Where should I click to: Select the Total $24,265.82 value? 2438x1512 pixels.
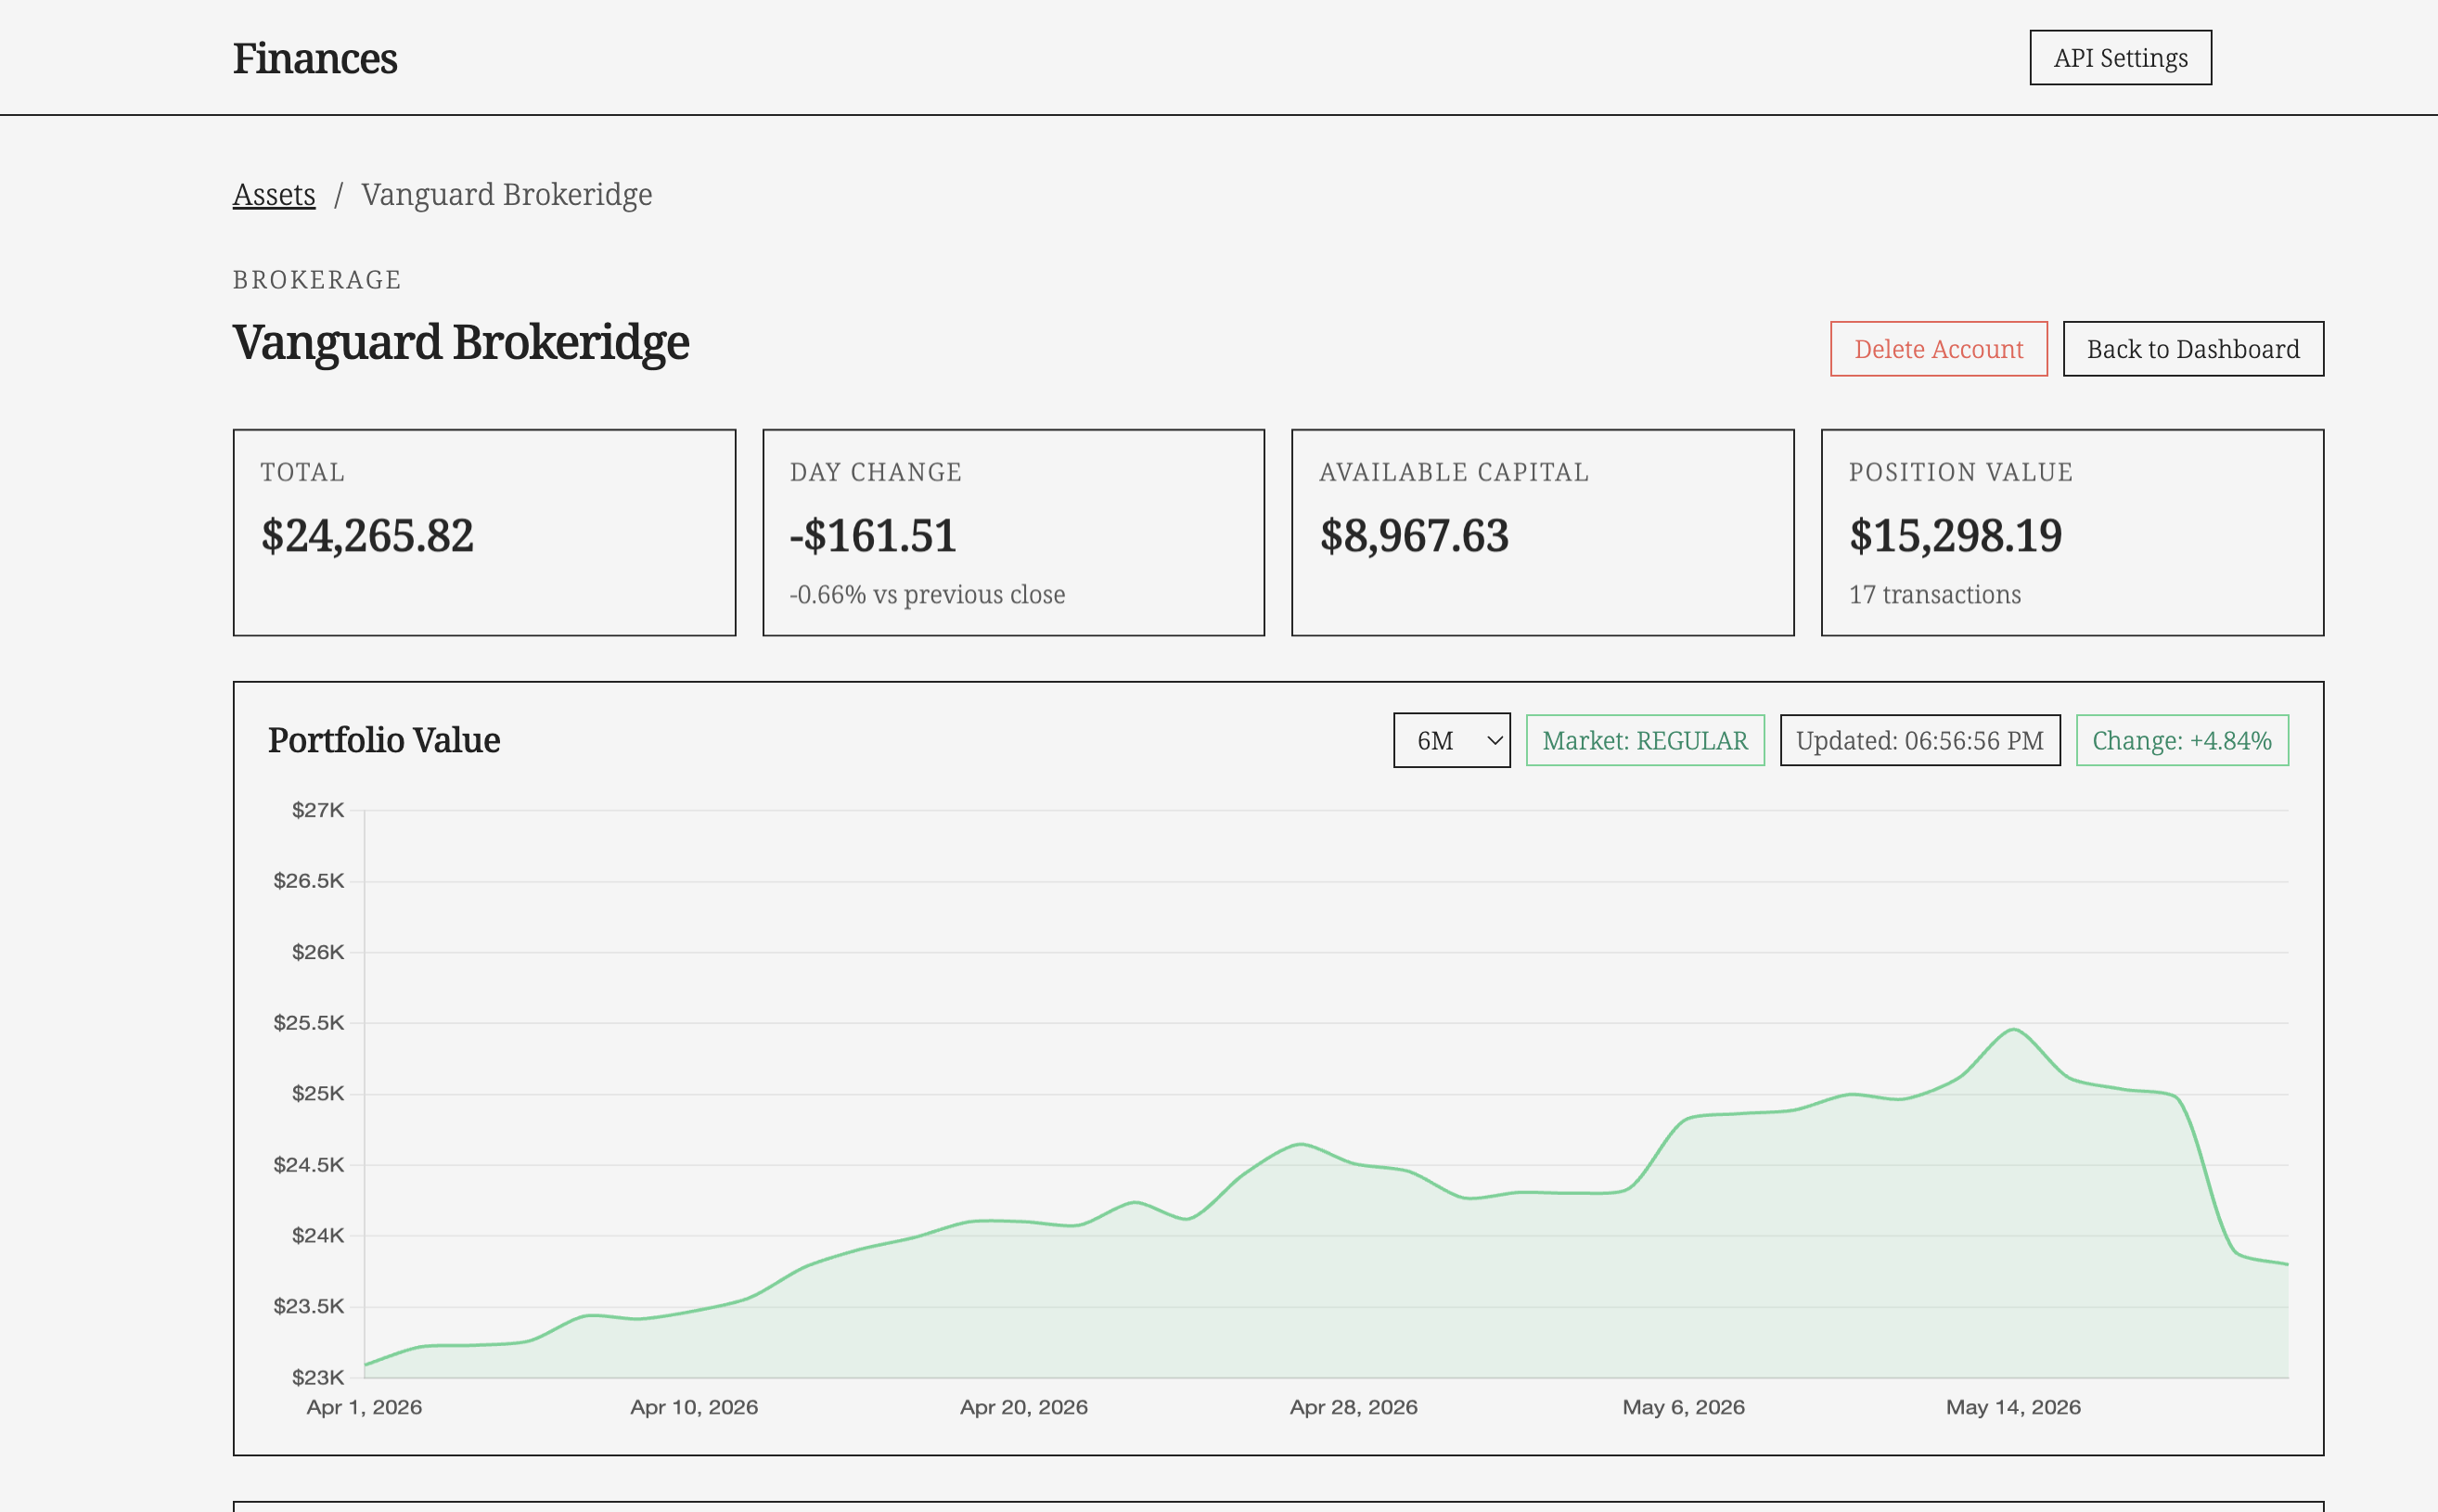pyautogui.click(x=367, y=536)
